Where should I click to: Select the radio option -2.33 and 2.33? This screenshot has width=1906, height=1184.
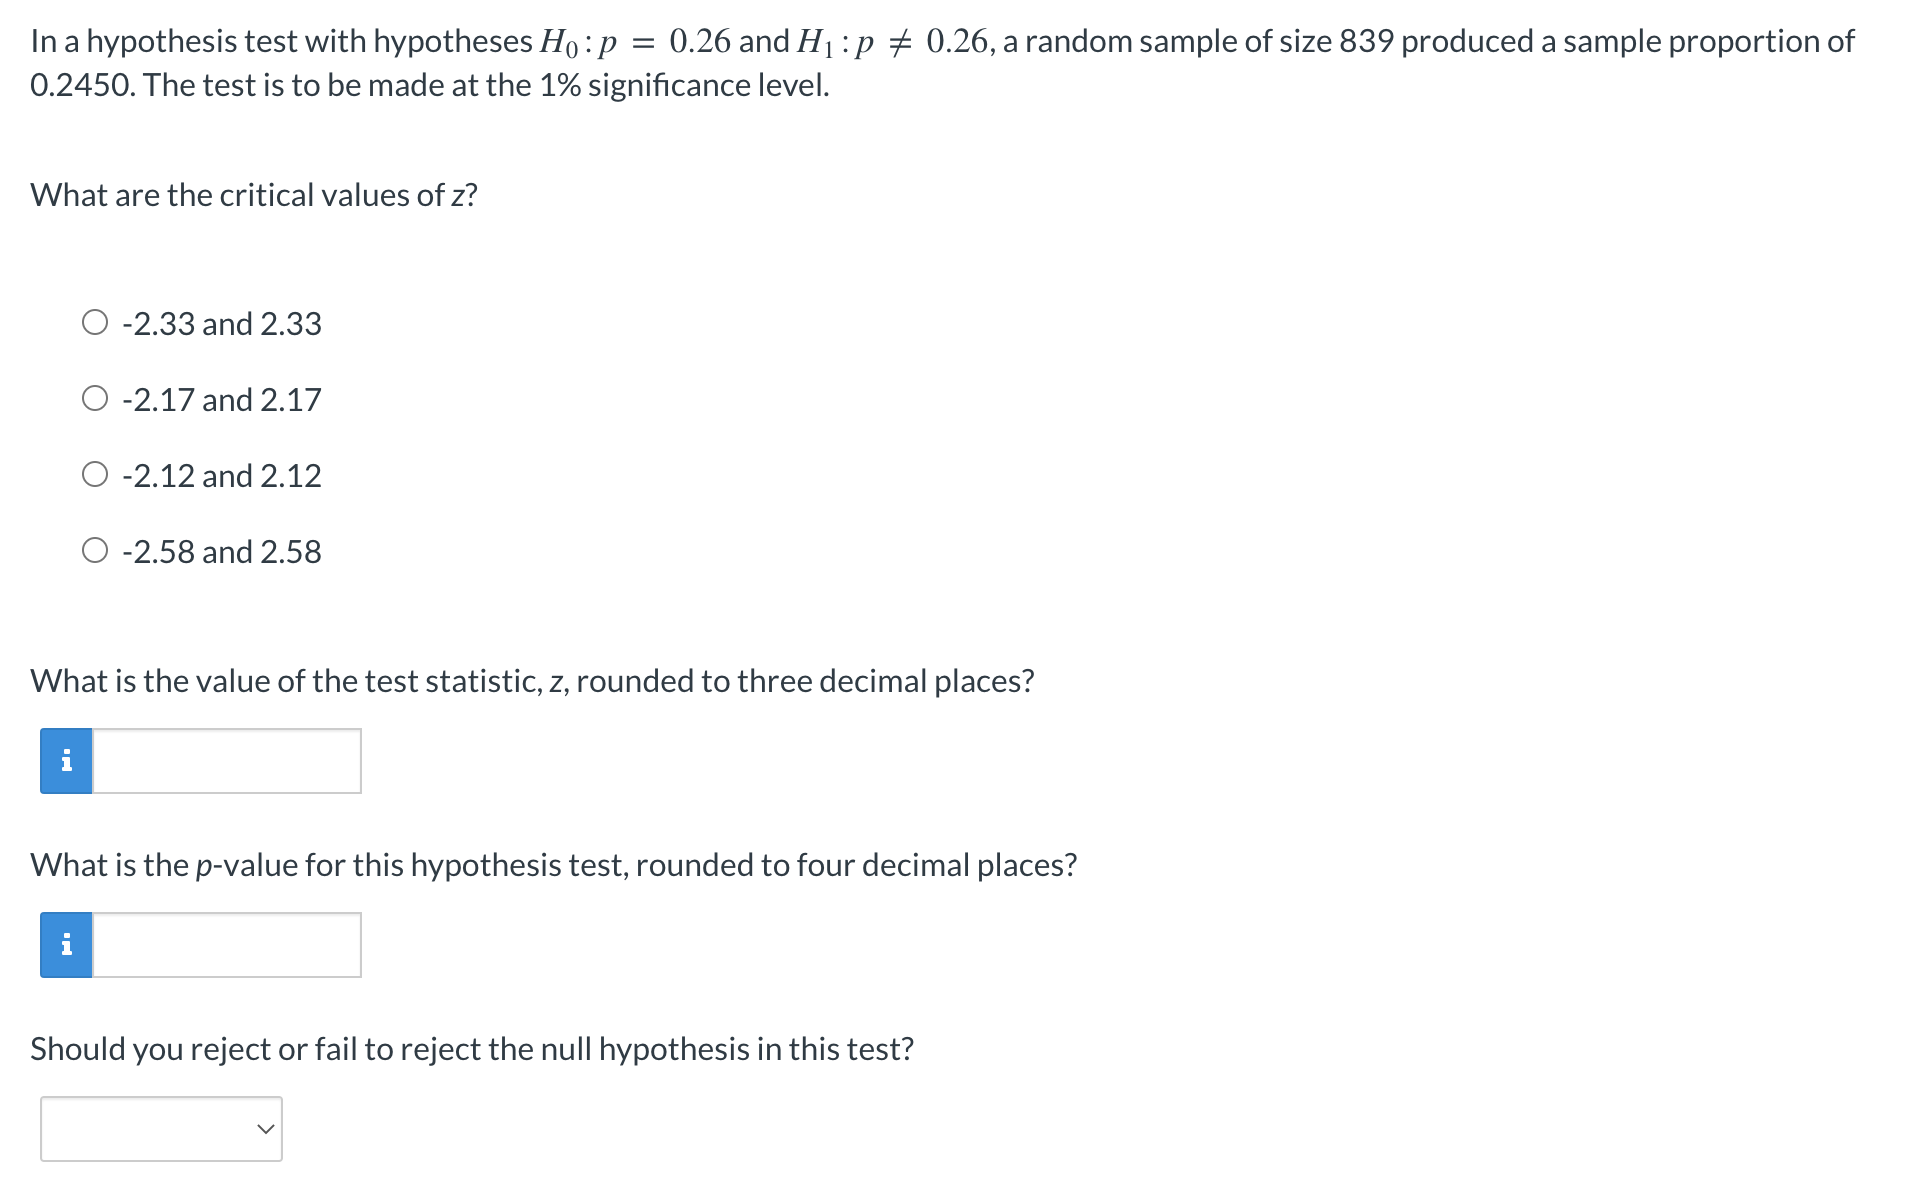pyautogui.click(x=96, y=321)
